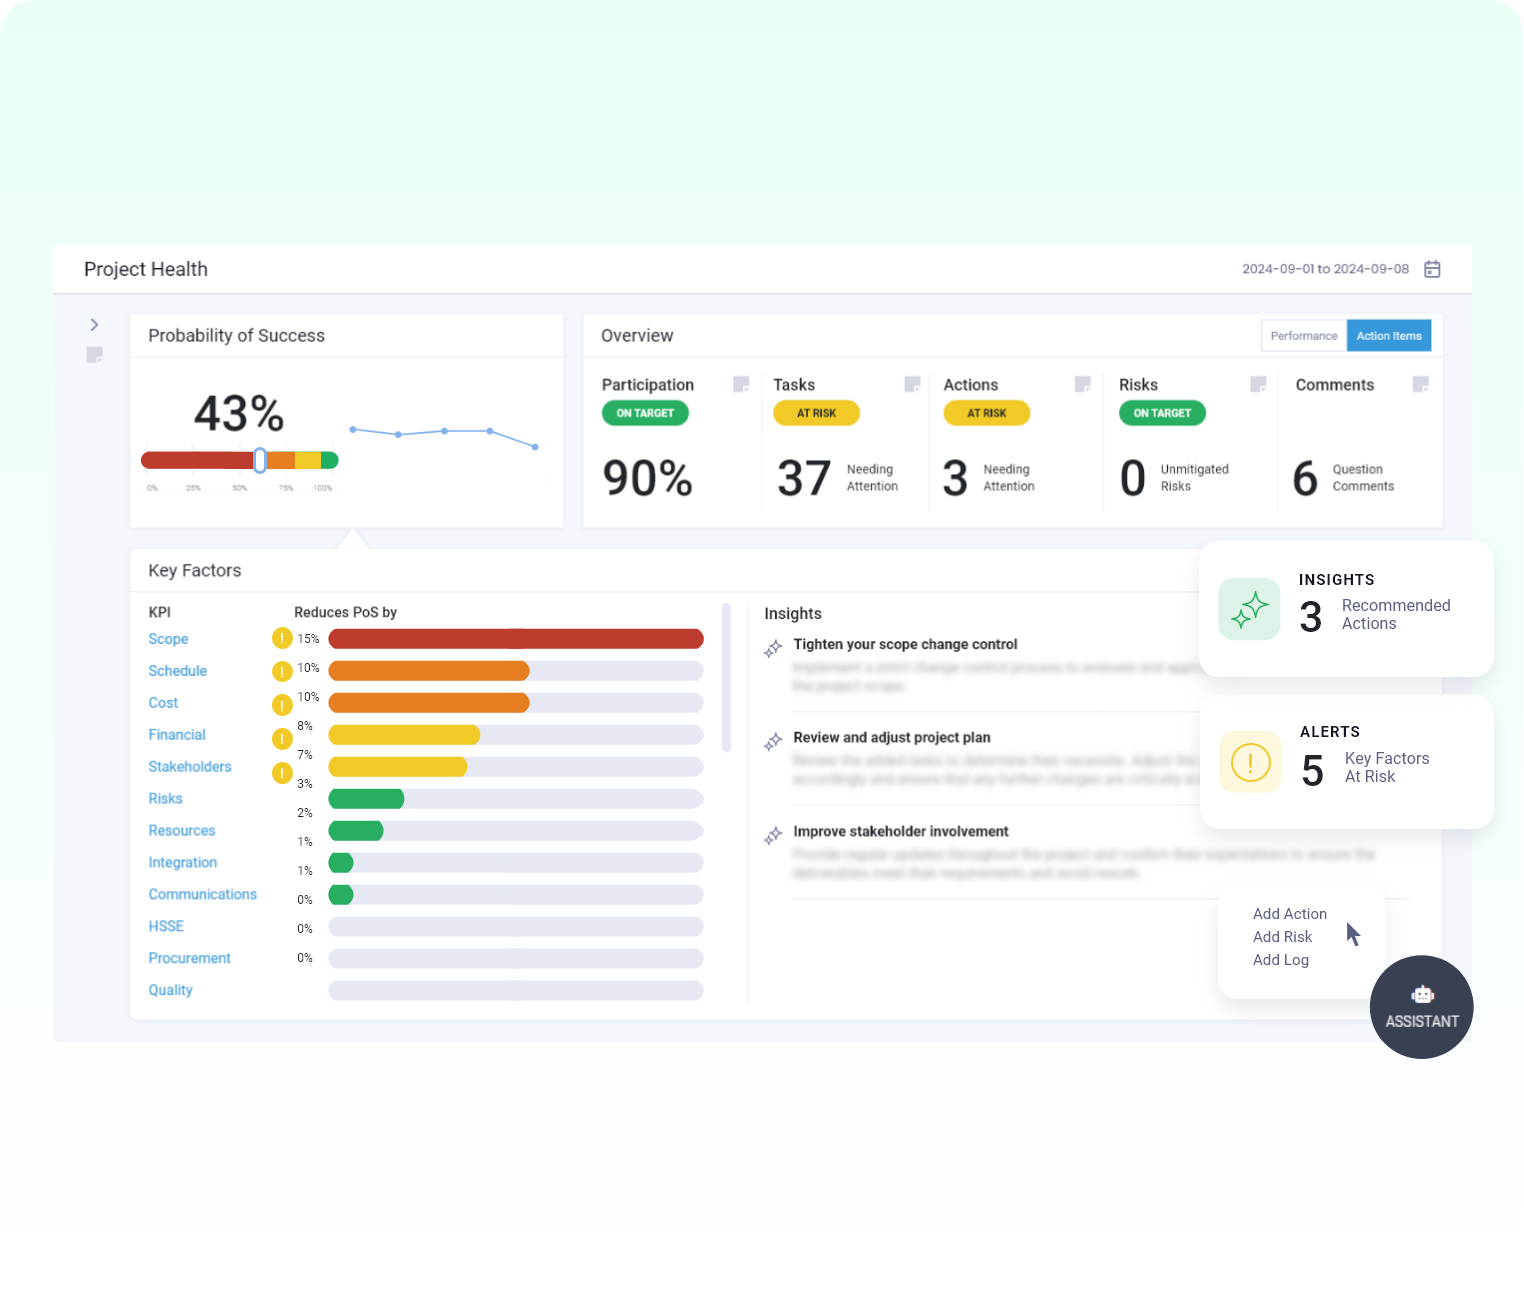Image resolution: width=1524 pixels, height=1303 pixels.
Task: Open the Quality KPI link
Action: (171, 991)
